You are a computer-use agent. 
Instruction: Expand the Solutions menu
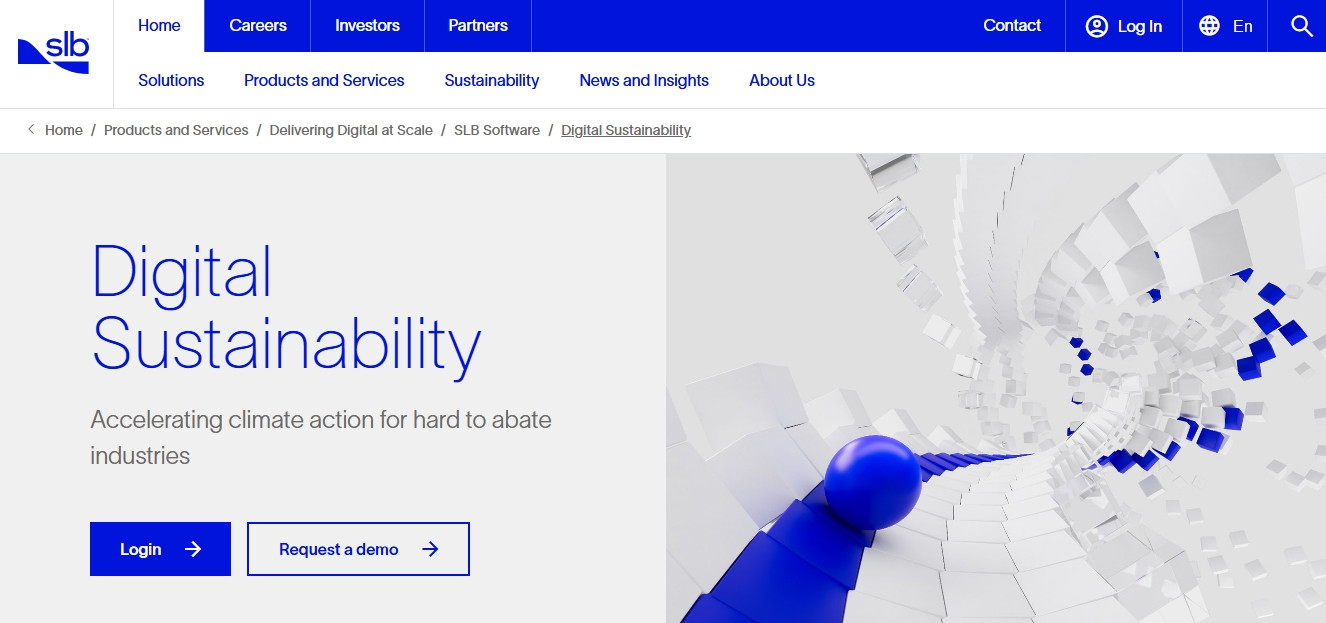click(x=171, y=80)
